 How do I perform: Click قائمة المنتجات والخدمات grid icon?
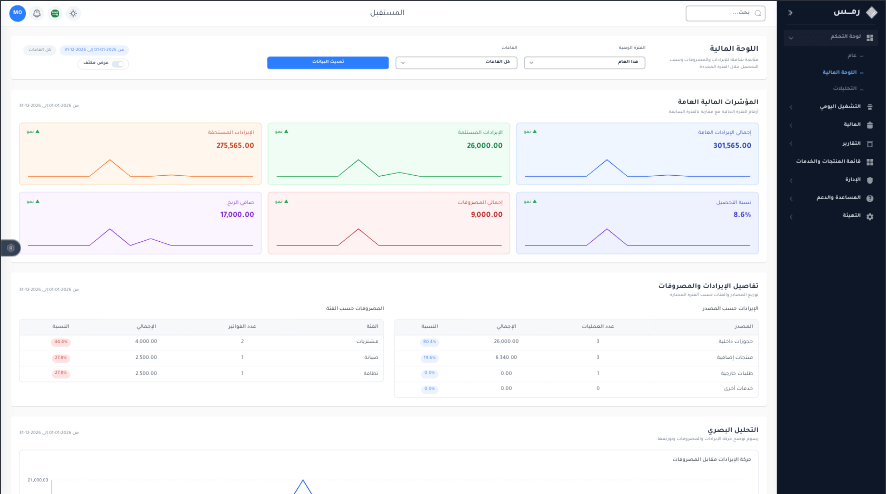(870, 162)
